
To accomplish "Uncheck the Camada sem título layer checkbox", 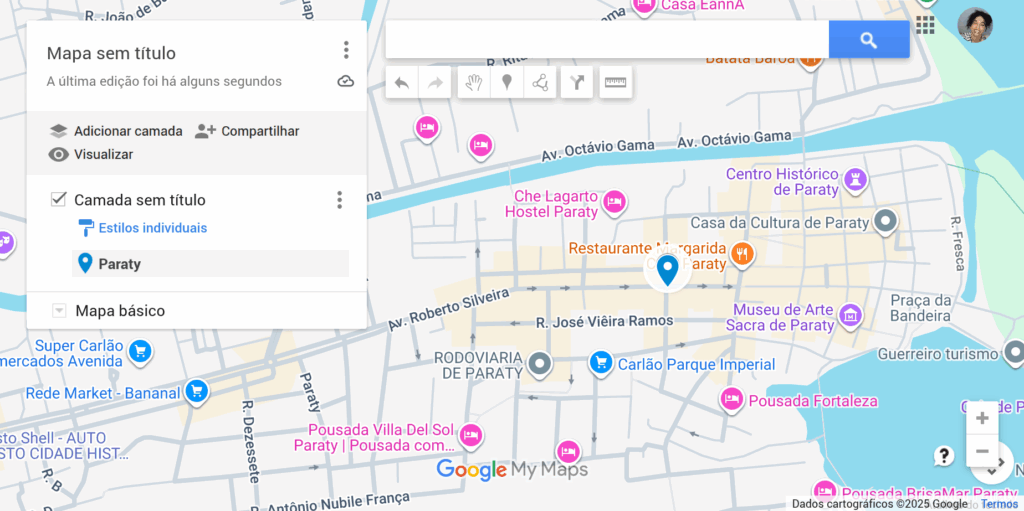I will [x=59, y=200].
